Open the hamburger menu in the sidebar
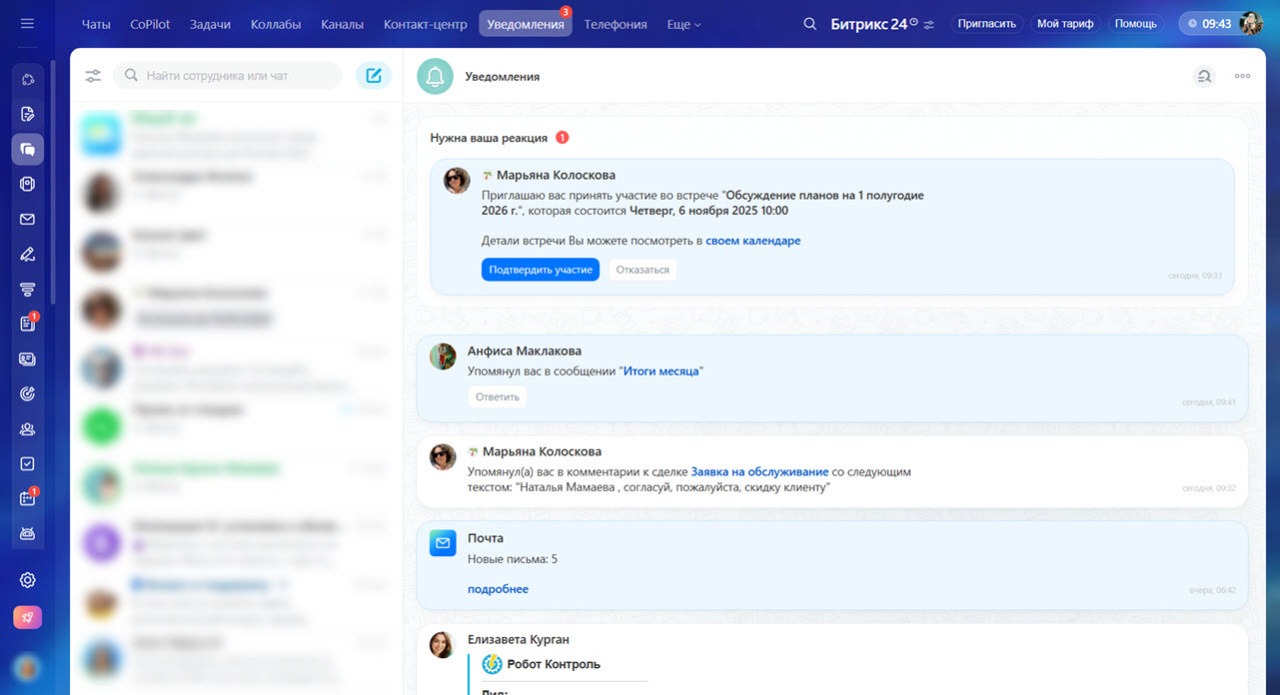Screen dimensions: 1280x695 click(27, 24)
